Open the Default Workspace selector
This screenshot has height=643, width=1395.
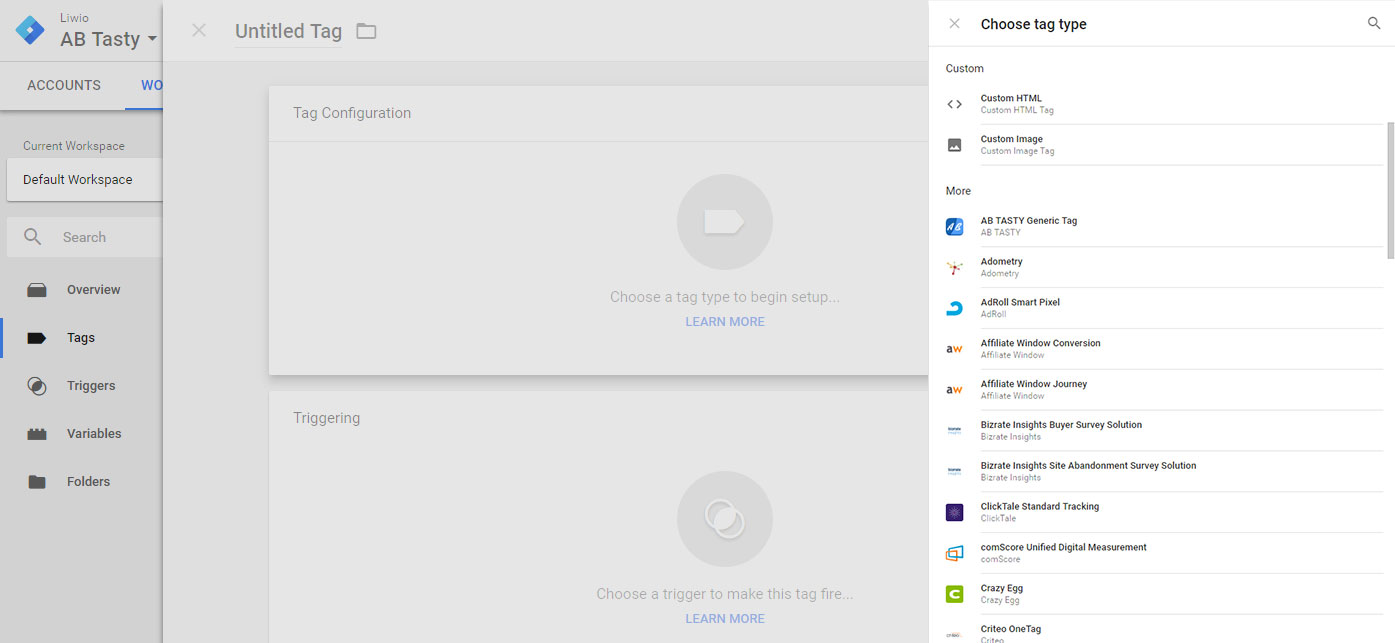coord(84,180)
